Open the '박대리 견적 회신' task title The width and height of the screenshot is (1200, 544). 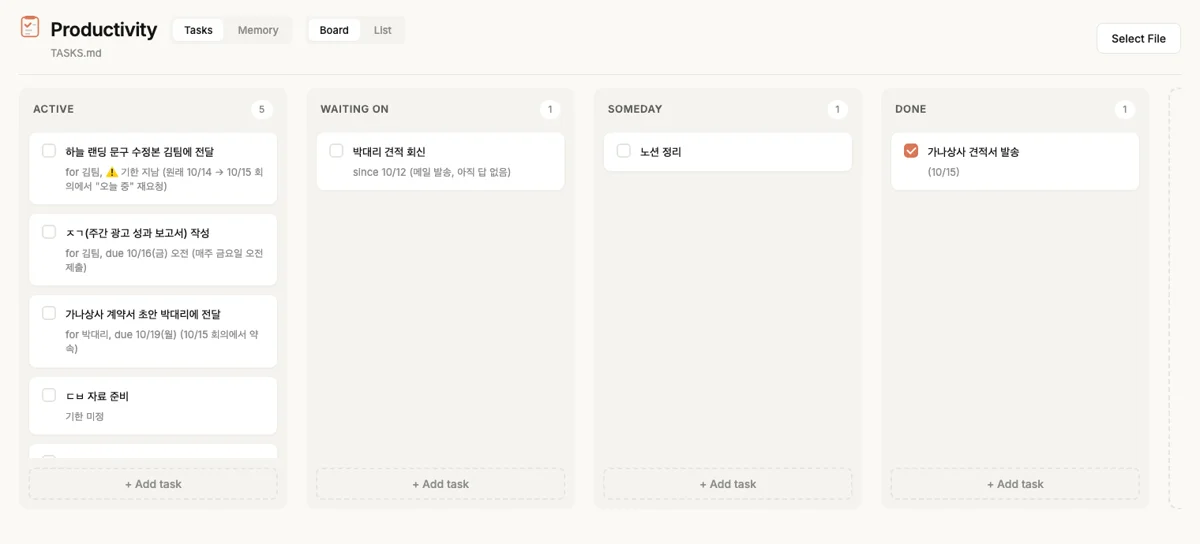point(389,152)
